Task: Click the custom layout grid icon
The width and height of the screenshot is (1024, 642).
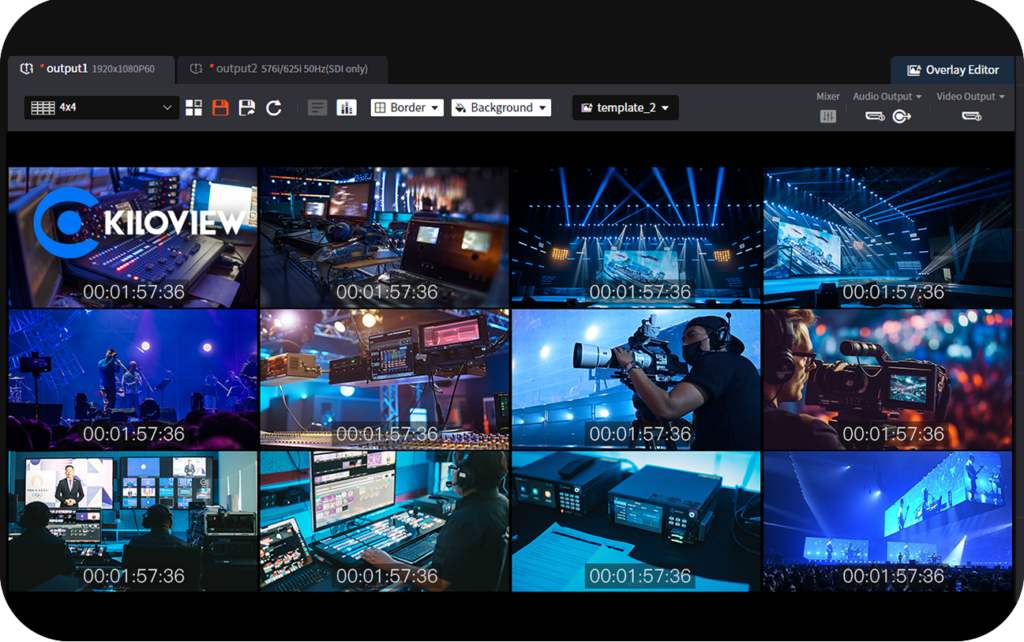Action: tap(194, 108)
